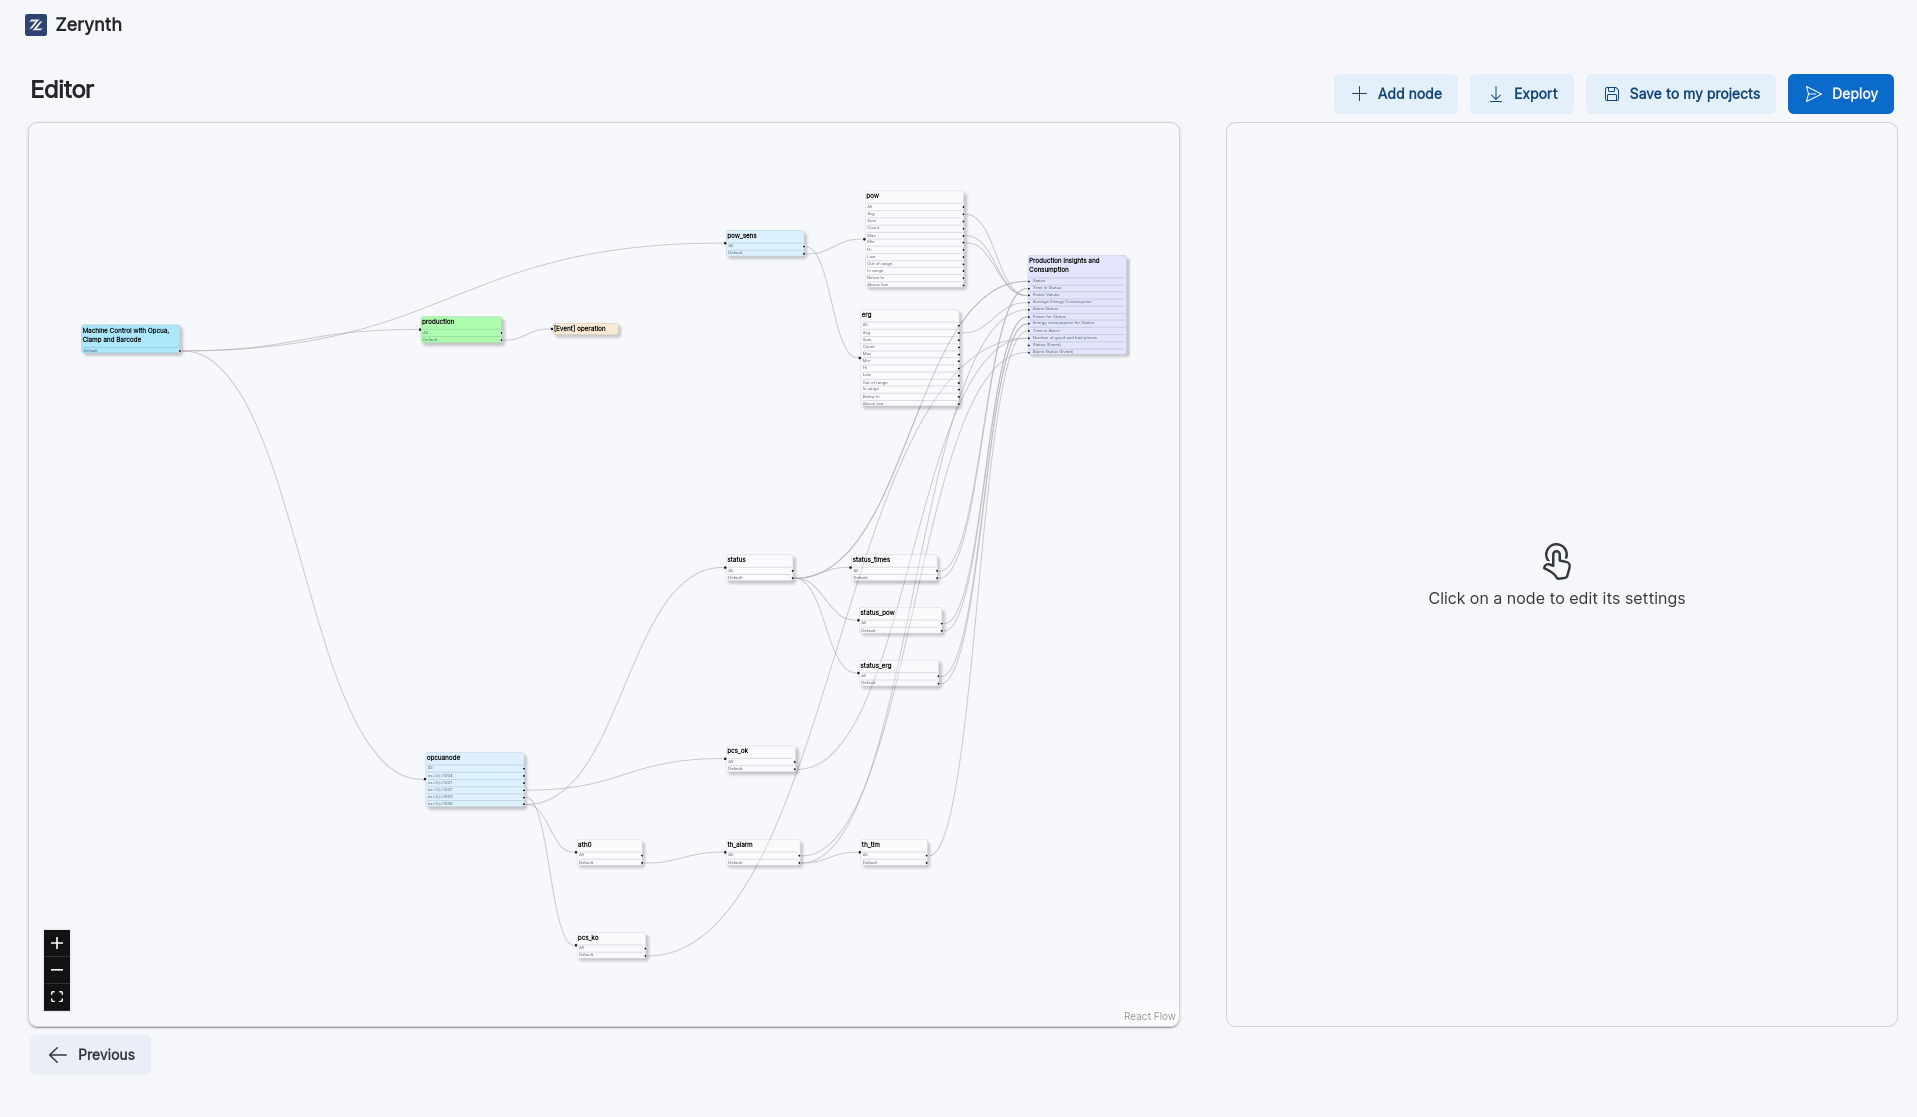Click the Zerynth logo icon
The height and width of the screenshot is (1117, 1917).
coord(36,25)
